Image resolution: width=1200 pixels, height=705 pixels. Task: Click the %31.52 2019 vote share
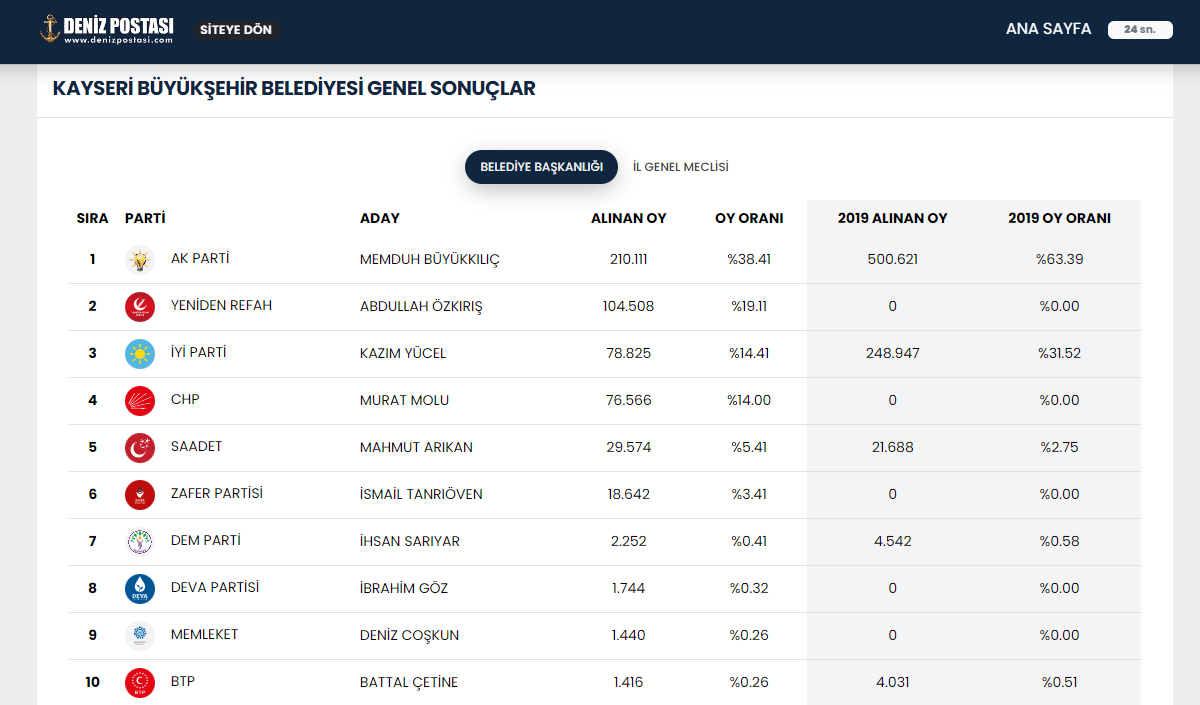pos(1060,353)
